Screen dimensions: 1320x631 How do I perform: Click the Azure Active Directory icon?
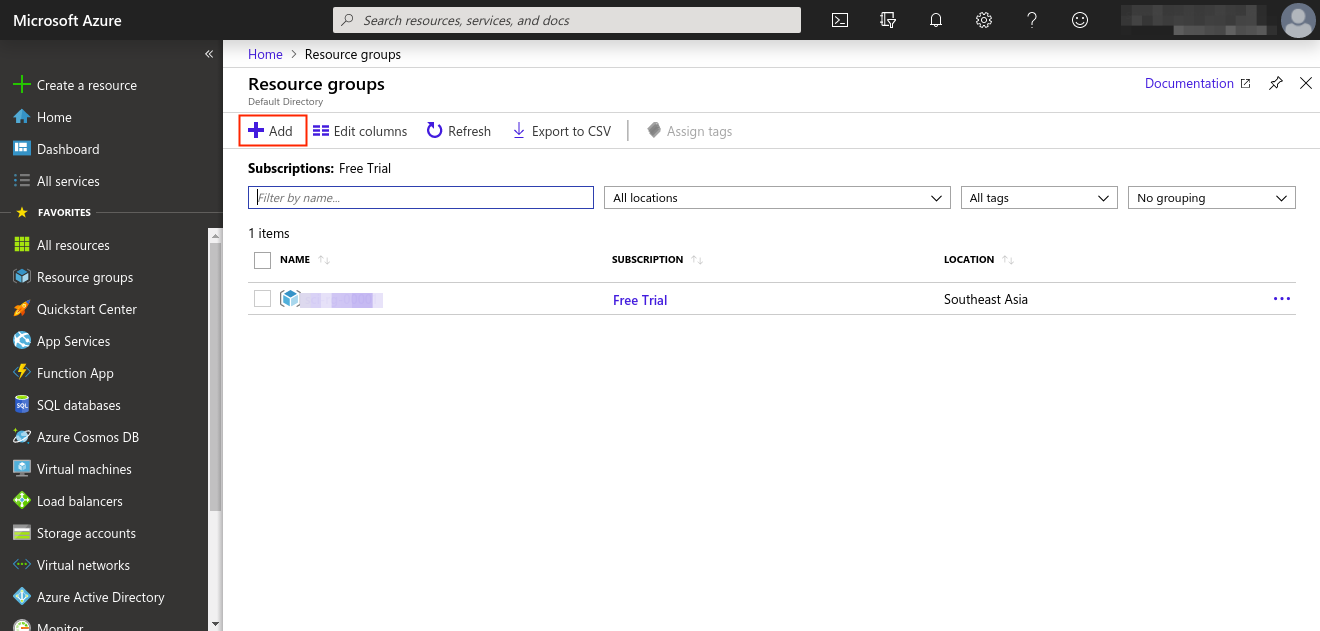click(21, 597)
